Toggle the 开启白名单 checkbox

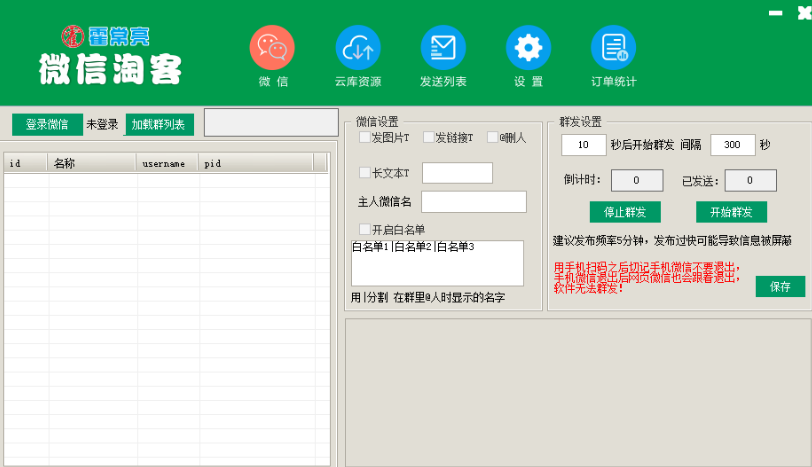click(x=365, y=229)
